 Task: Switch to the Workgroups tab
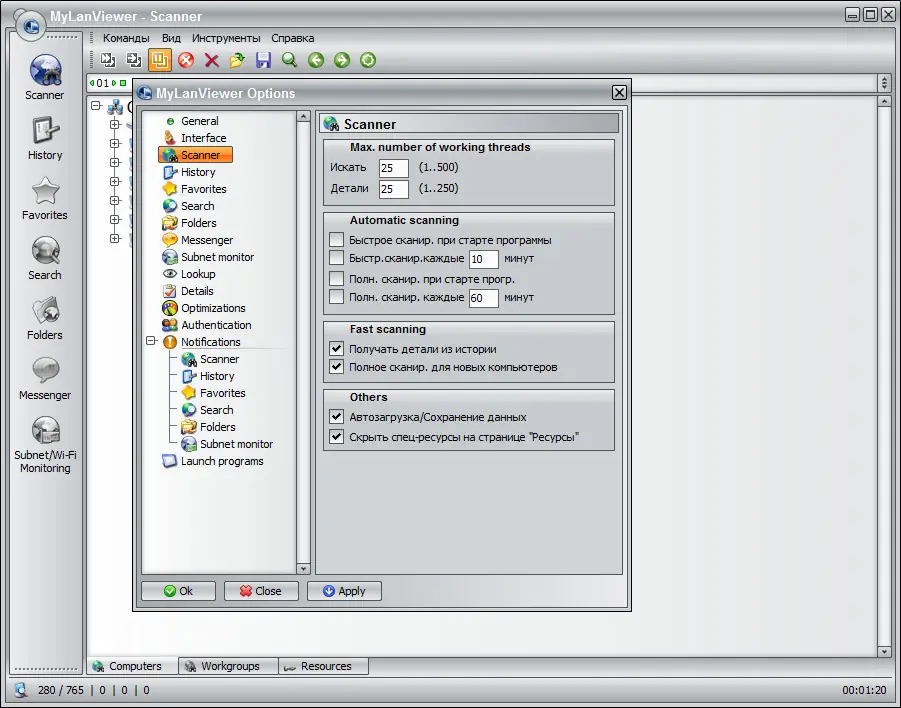[228, 666]
